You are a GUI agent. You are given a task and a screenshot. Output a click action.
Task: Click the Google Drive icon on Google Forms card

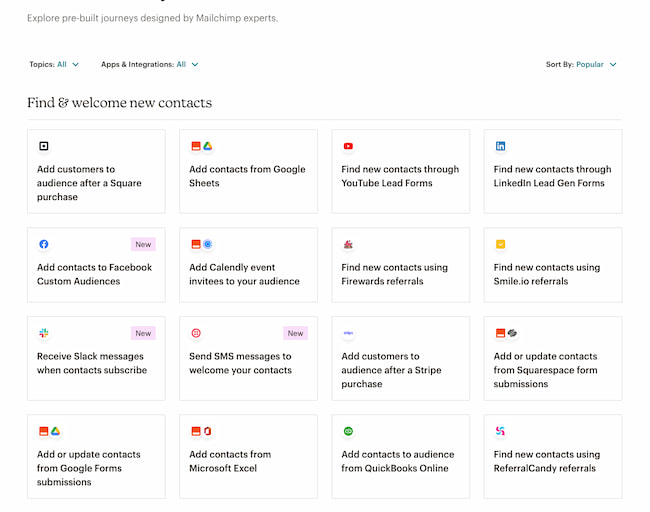point(56,431)
